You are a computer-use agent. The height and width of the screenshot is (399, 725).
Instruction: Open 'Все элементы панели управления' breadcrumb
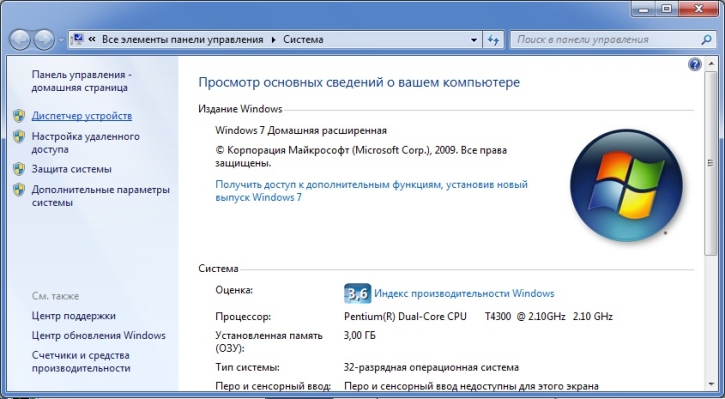(x=183, y=39)
